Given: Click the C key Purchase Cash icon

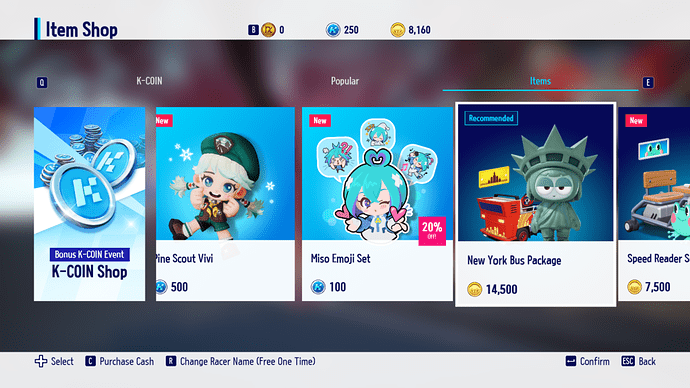Looking at the screenshot, I should [90, 361].
